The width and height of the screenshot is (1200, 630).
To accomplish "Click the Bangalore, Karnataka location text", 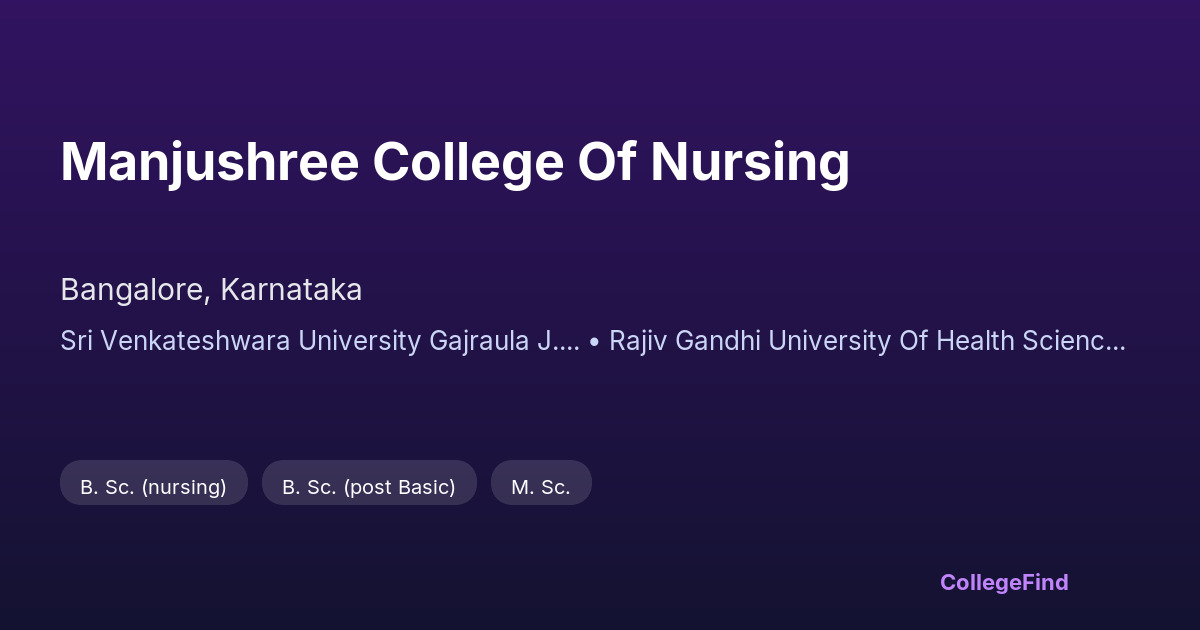I will 211,290.
